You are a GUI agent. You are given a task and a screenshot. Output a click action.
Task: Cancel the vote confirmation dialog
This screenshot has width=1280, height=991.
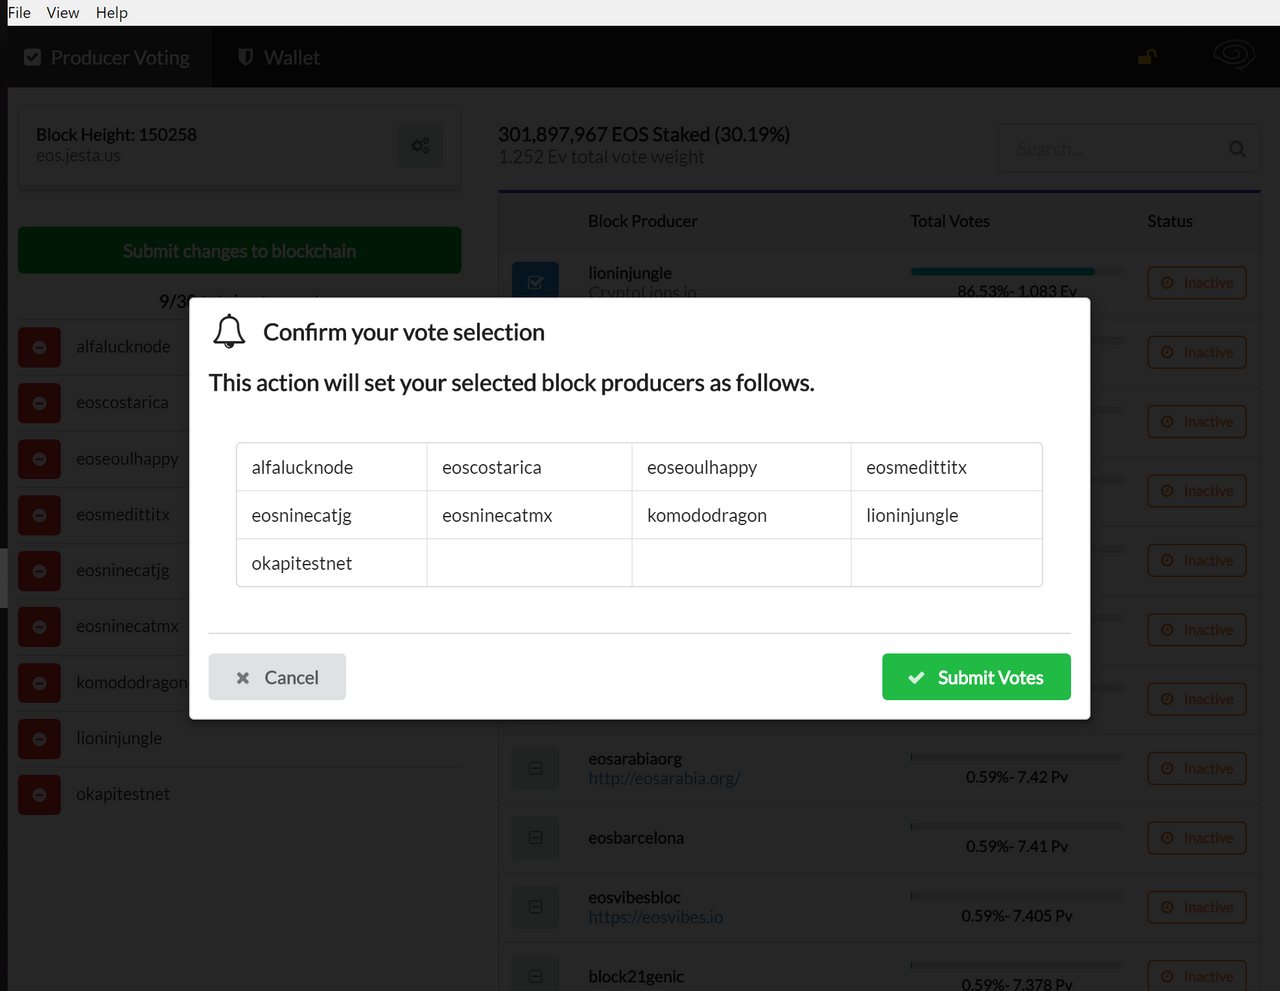pyautogui.click(x=277, y=677)
